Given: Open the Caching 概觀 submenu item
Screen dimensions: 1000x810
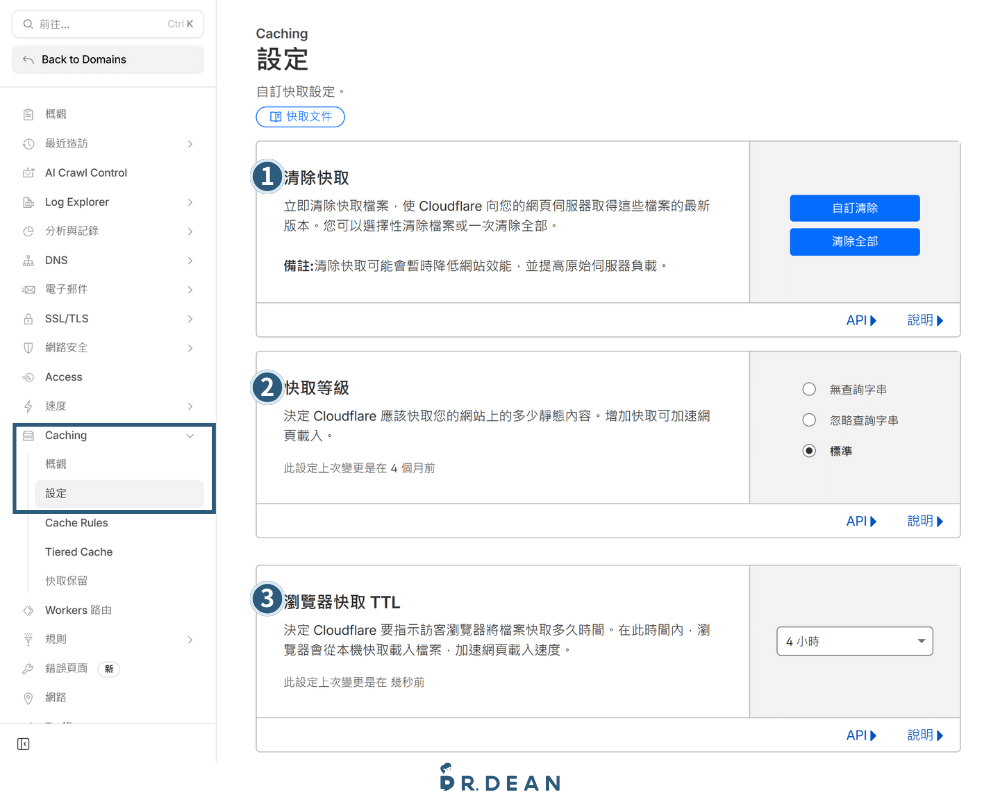Looking at the screenshot, I should (x=119, y=464).
